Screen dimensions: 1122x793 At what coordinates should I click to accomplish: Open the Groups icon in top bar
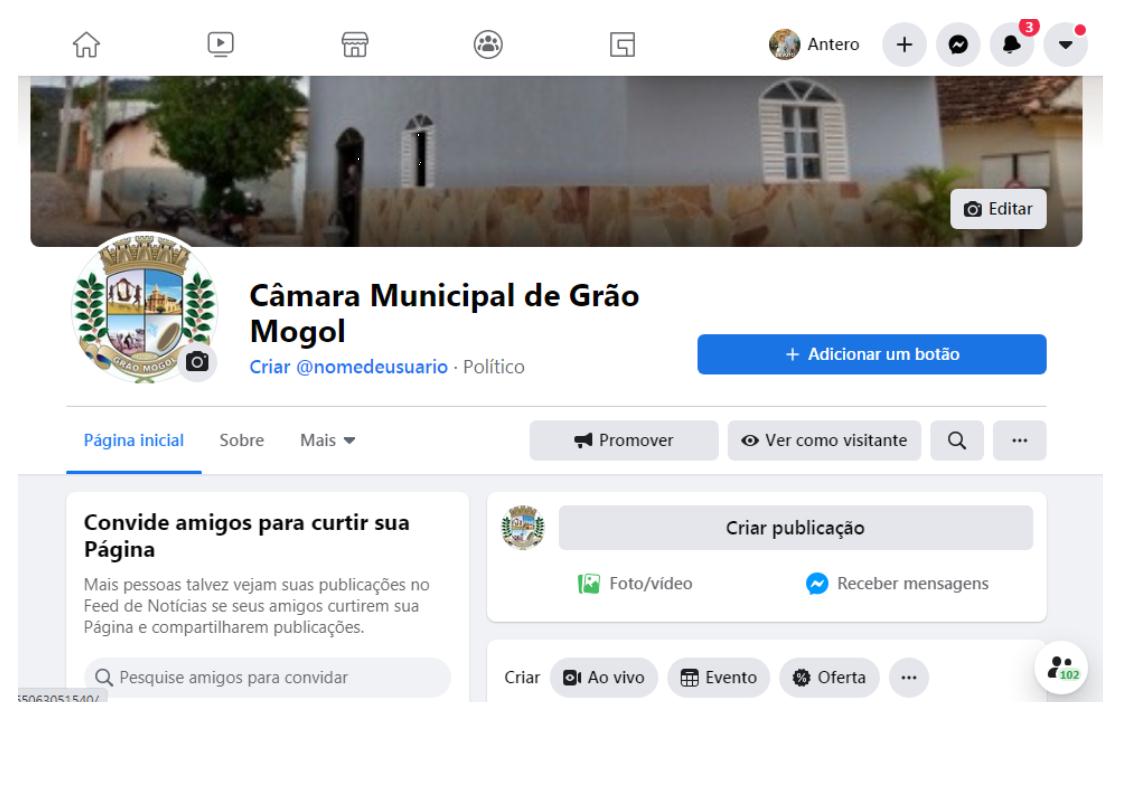(487, 45)
